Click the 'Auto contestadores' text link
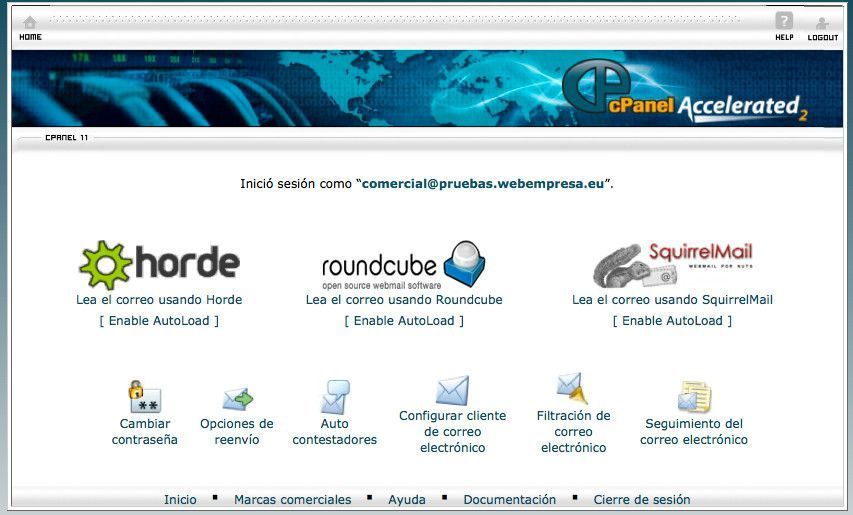 tap(335, 432)
